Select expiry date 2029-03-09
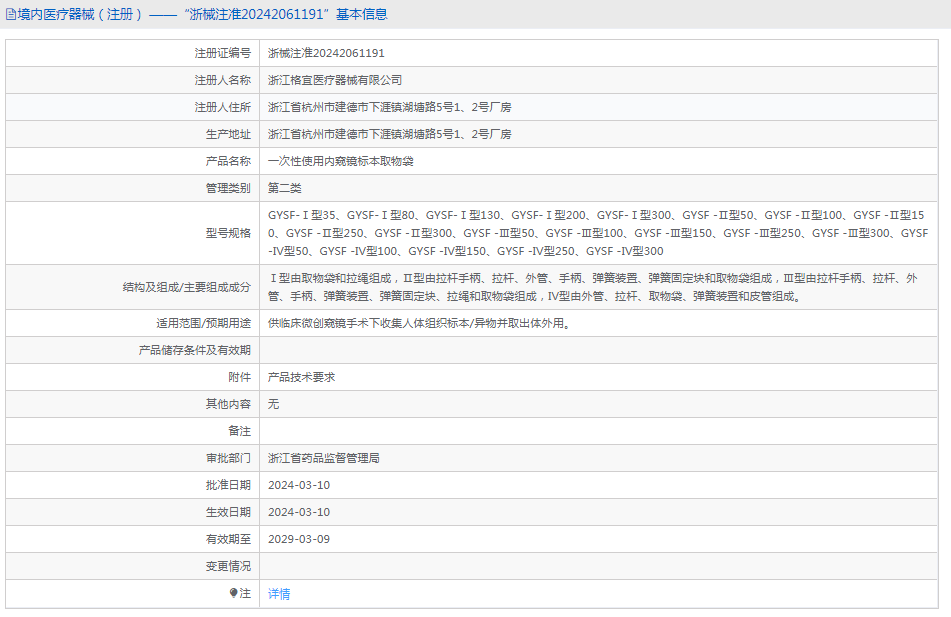 point(299,539)
